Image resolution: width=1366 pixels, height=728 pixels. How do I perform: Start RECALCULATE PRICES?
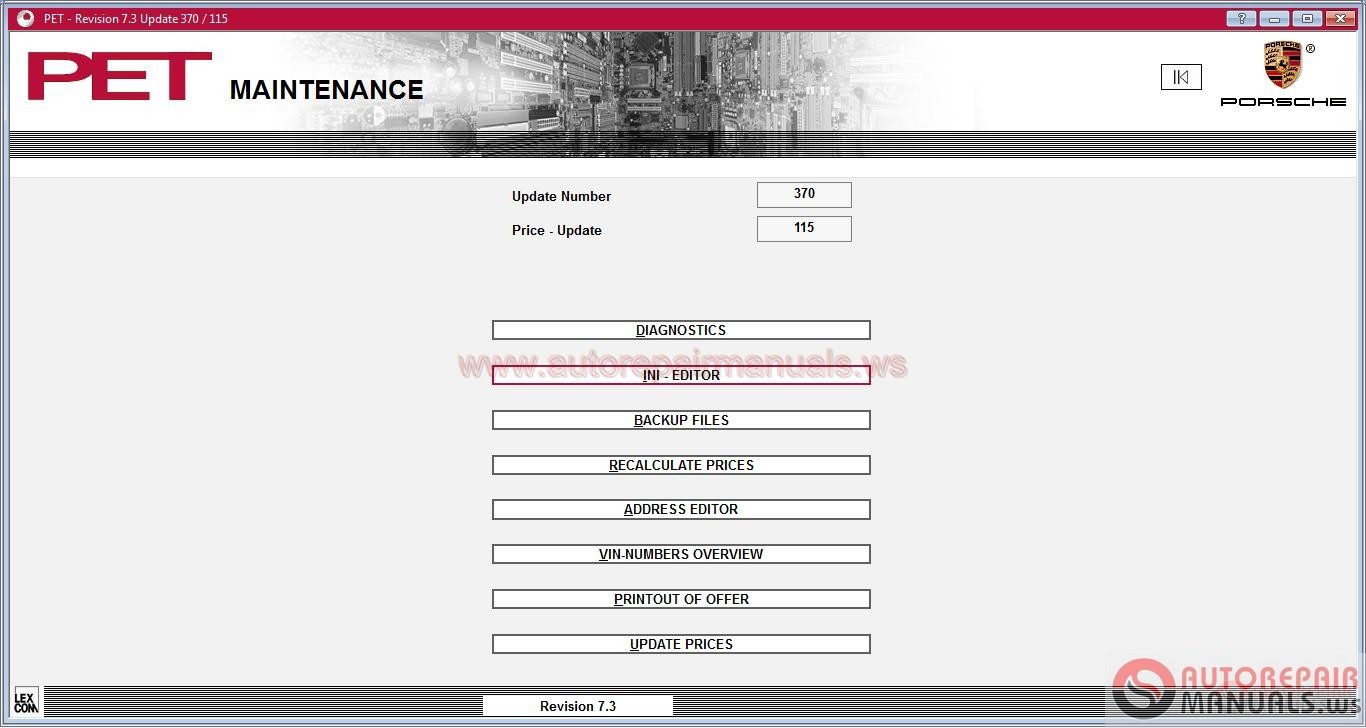(x=681, y=465)
